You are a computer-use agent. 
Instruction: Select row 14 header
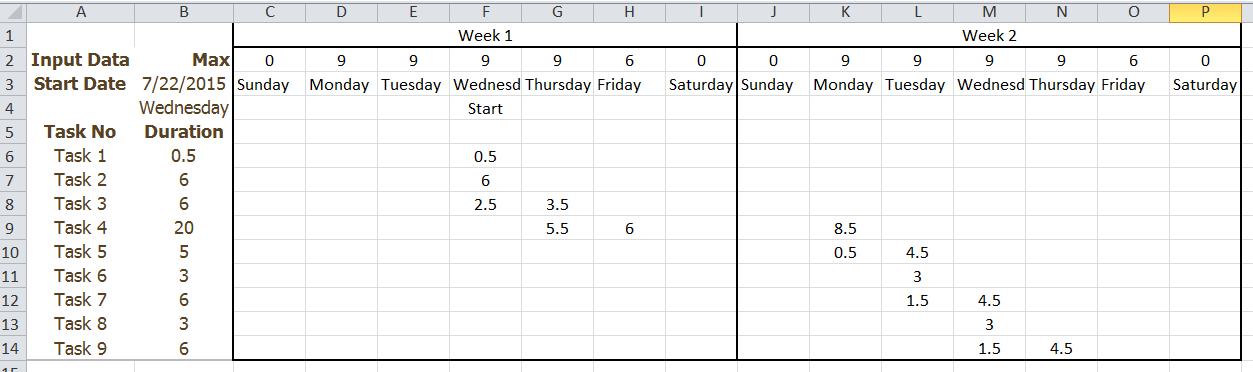(13, 348)
